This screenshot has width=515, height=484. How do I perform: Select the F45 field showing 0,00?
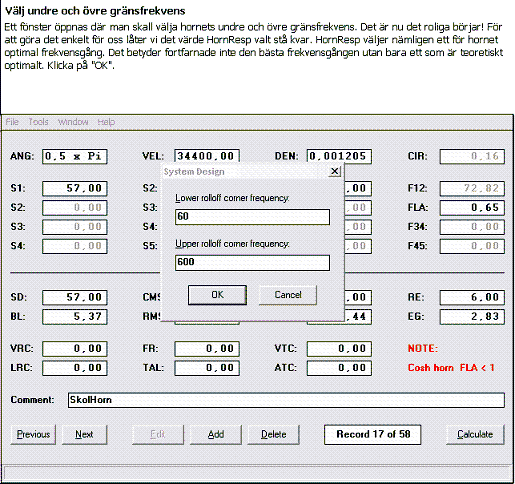(472, 246)
